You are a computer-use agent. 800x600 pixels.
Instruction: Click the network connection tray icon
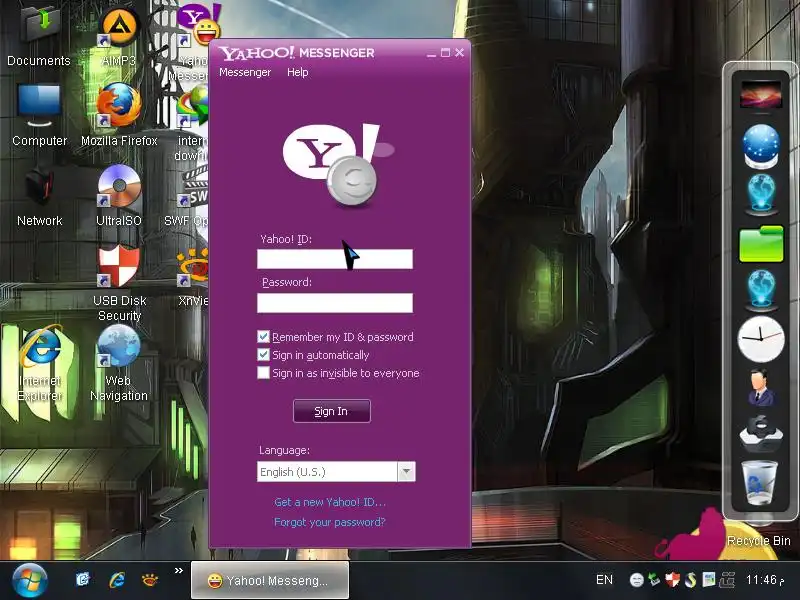tap(727, 580)
